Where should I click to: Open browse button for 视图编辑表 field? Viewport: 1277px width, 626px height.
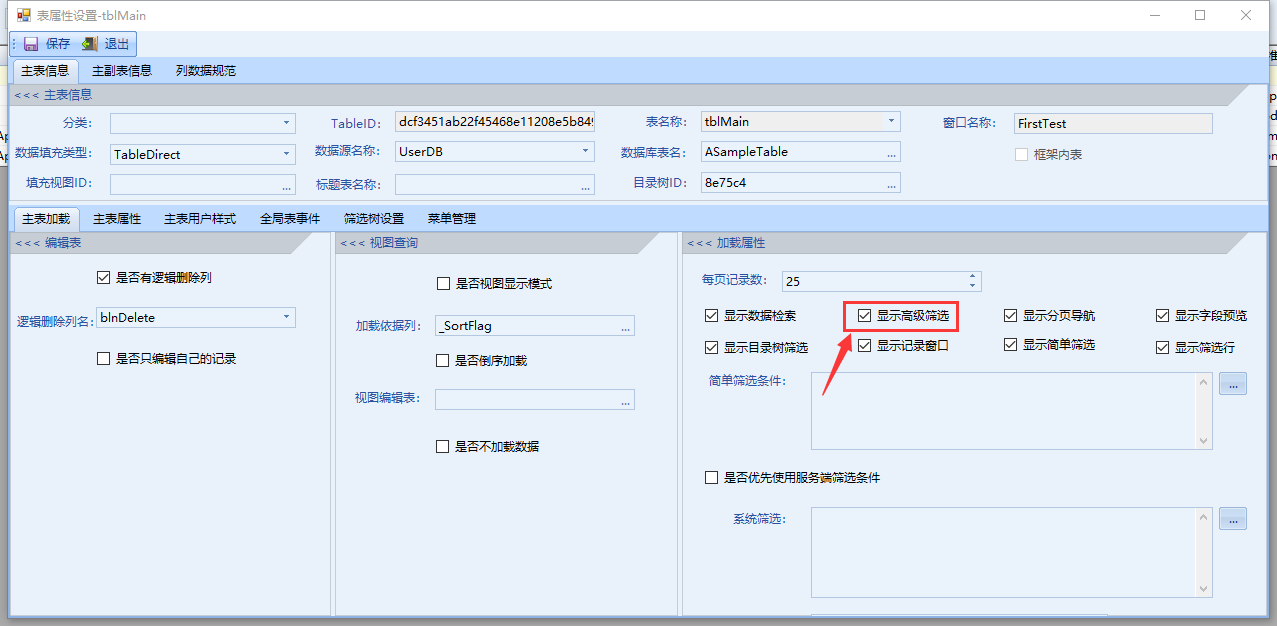click(x=626, y=400)
